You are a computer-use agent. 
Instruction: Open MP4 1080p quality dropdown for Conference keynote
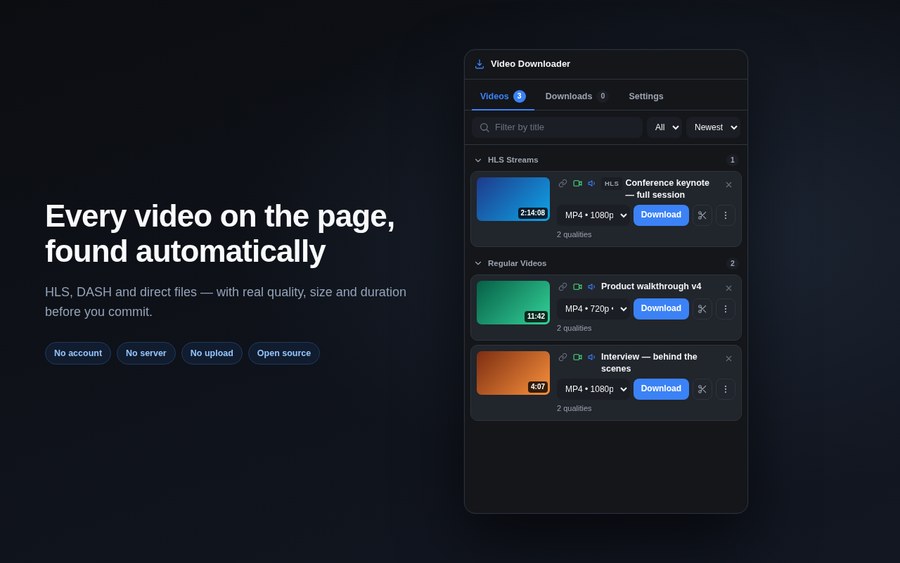click(x=594, y=215)
